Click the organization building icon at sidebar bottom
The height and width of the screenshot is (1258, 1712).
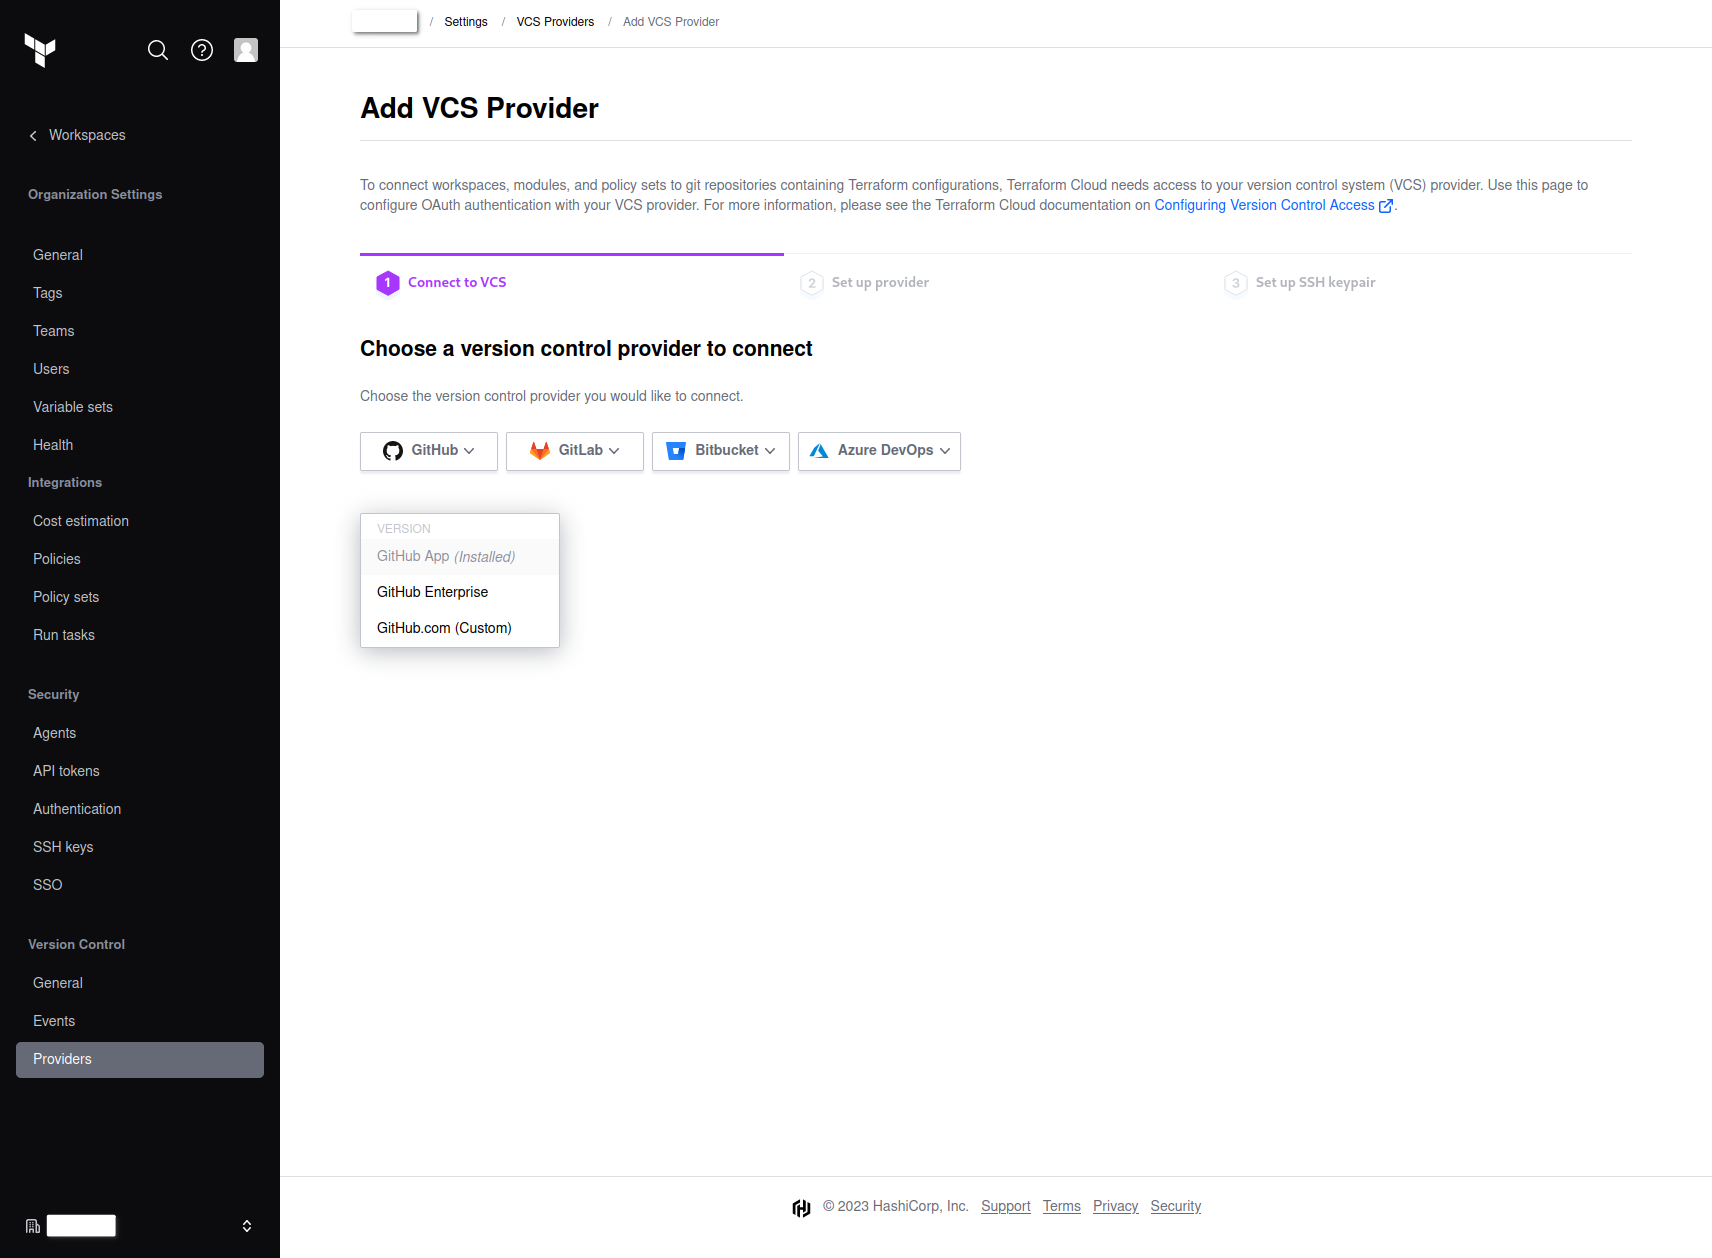click(x=33, y=1226)
